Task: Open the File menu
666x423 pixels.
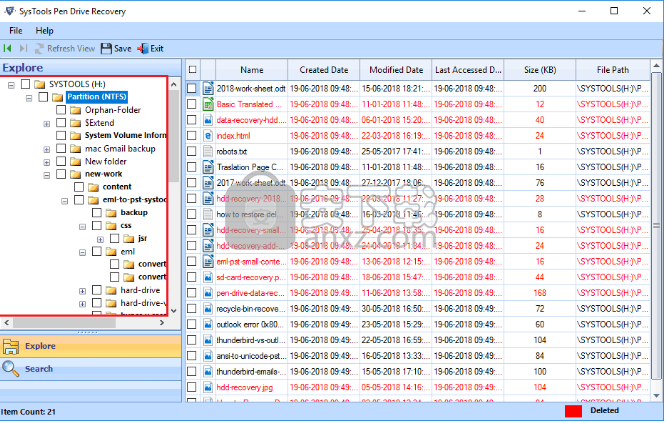Action: 16,31
